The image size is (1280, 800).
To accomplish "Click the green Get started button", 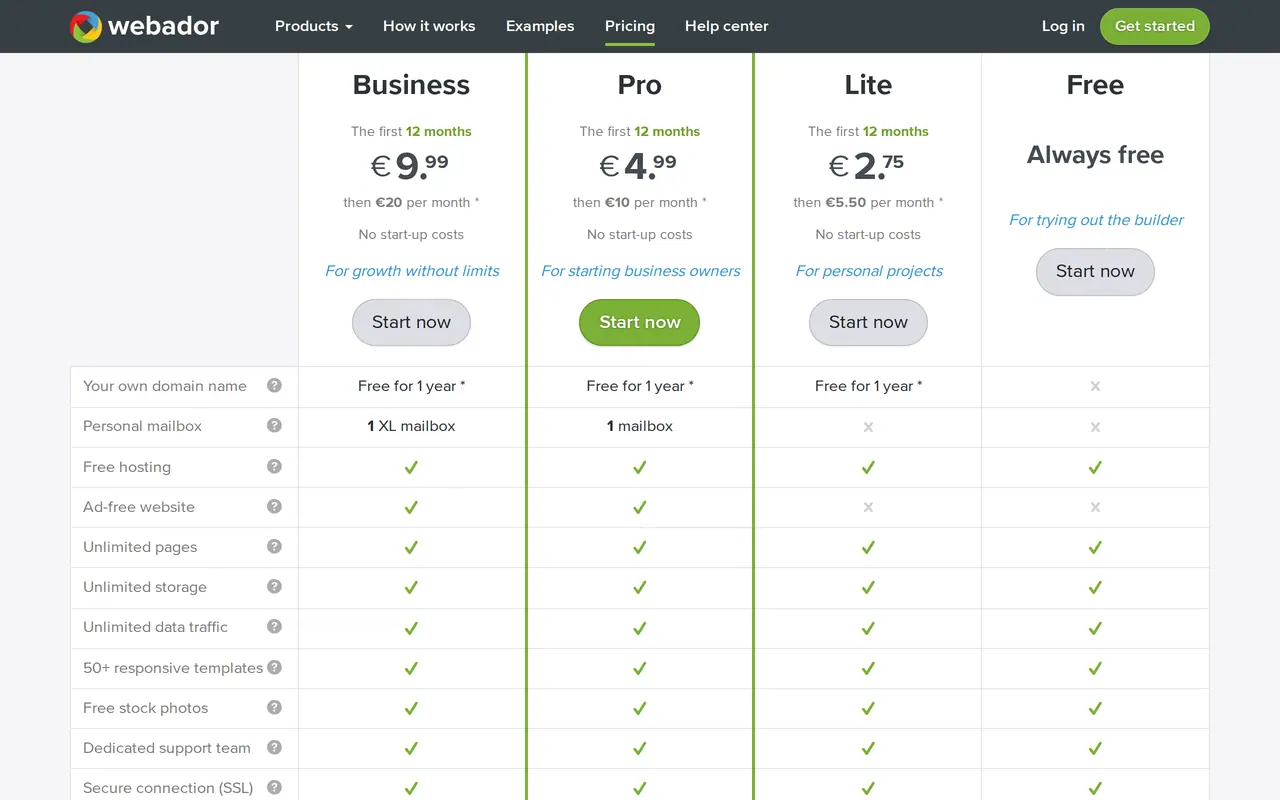I will 1155,26.
